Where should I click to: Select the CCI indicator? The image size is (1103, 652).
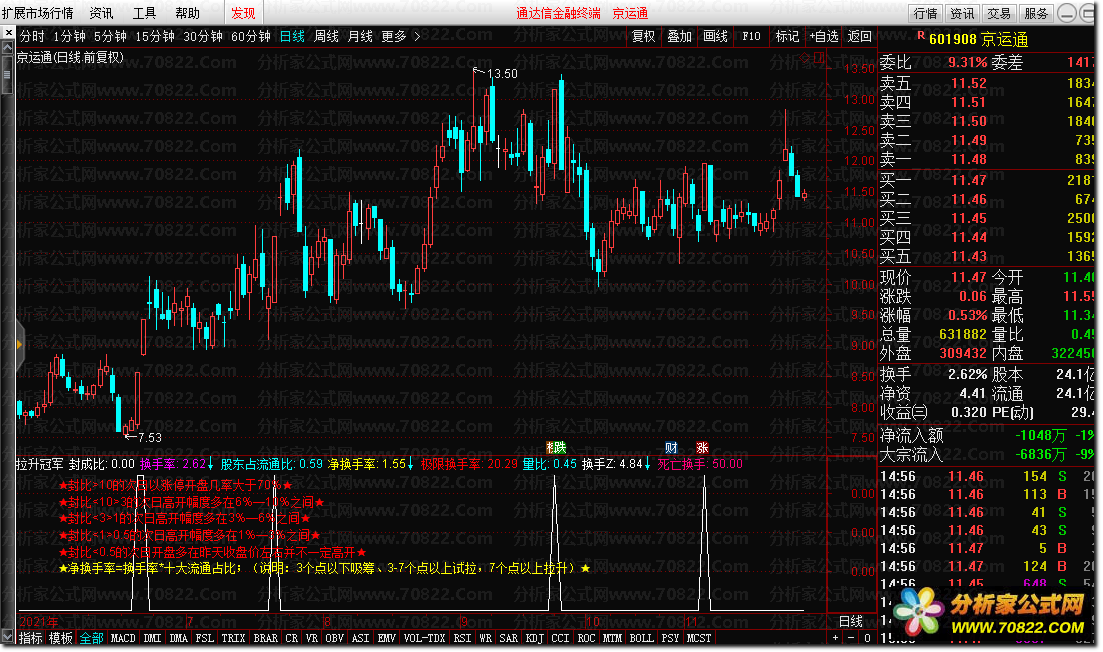tap(561, 638)
